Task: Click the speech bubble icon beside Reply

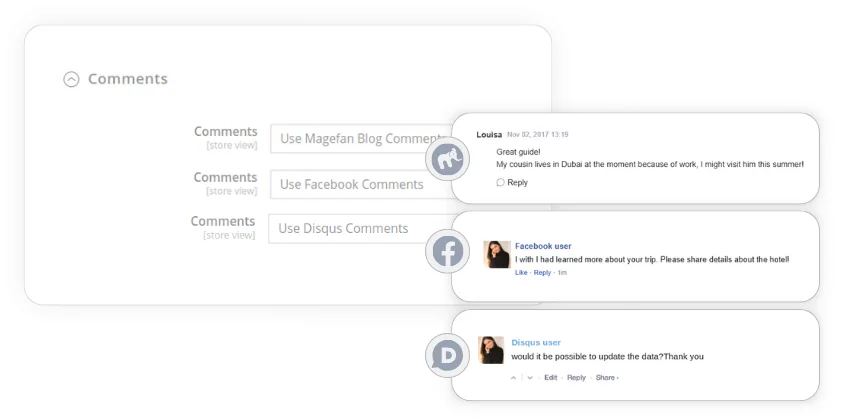Action: (x=500, y=183)
